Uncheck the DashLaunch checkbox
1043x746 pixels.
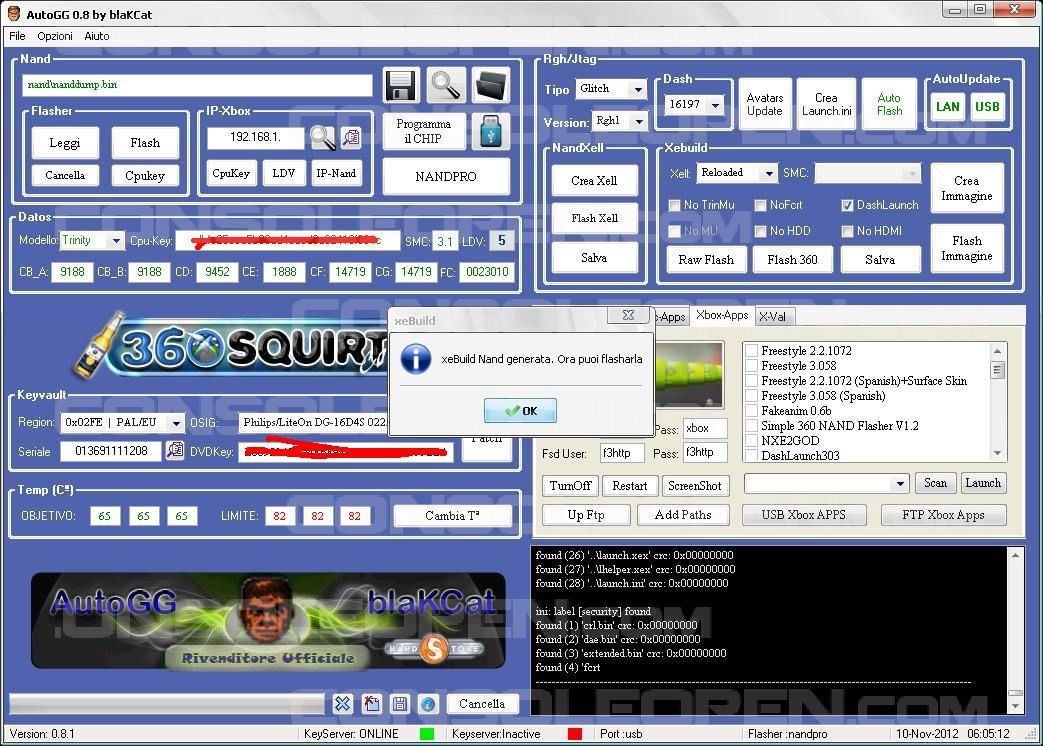tap(847, 205)
